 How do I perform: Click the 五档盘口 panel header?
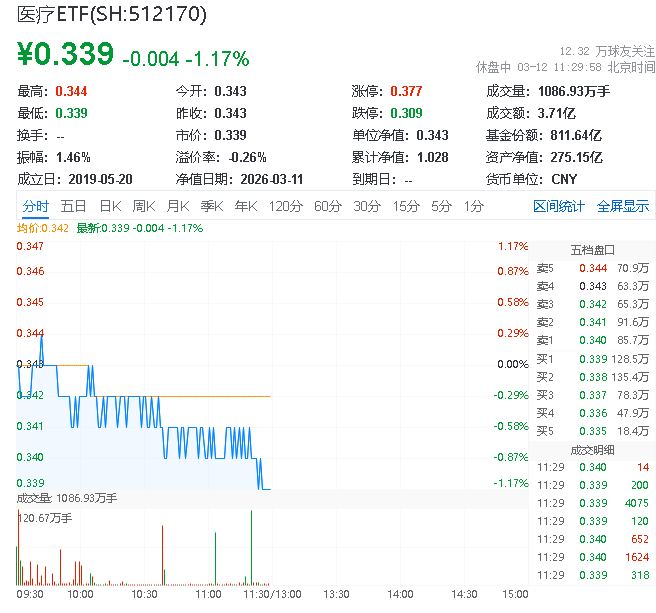click(x=592, y=250)
